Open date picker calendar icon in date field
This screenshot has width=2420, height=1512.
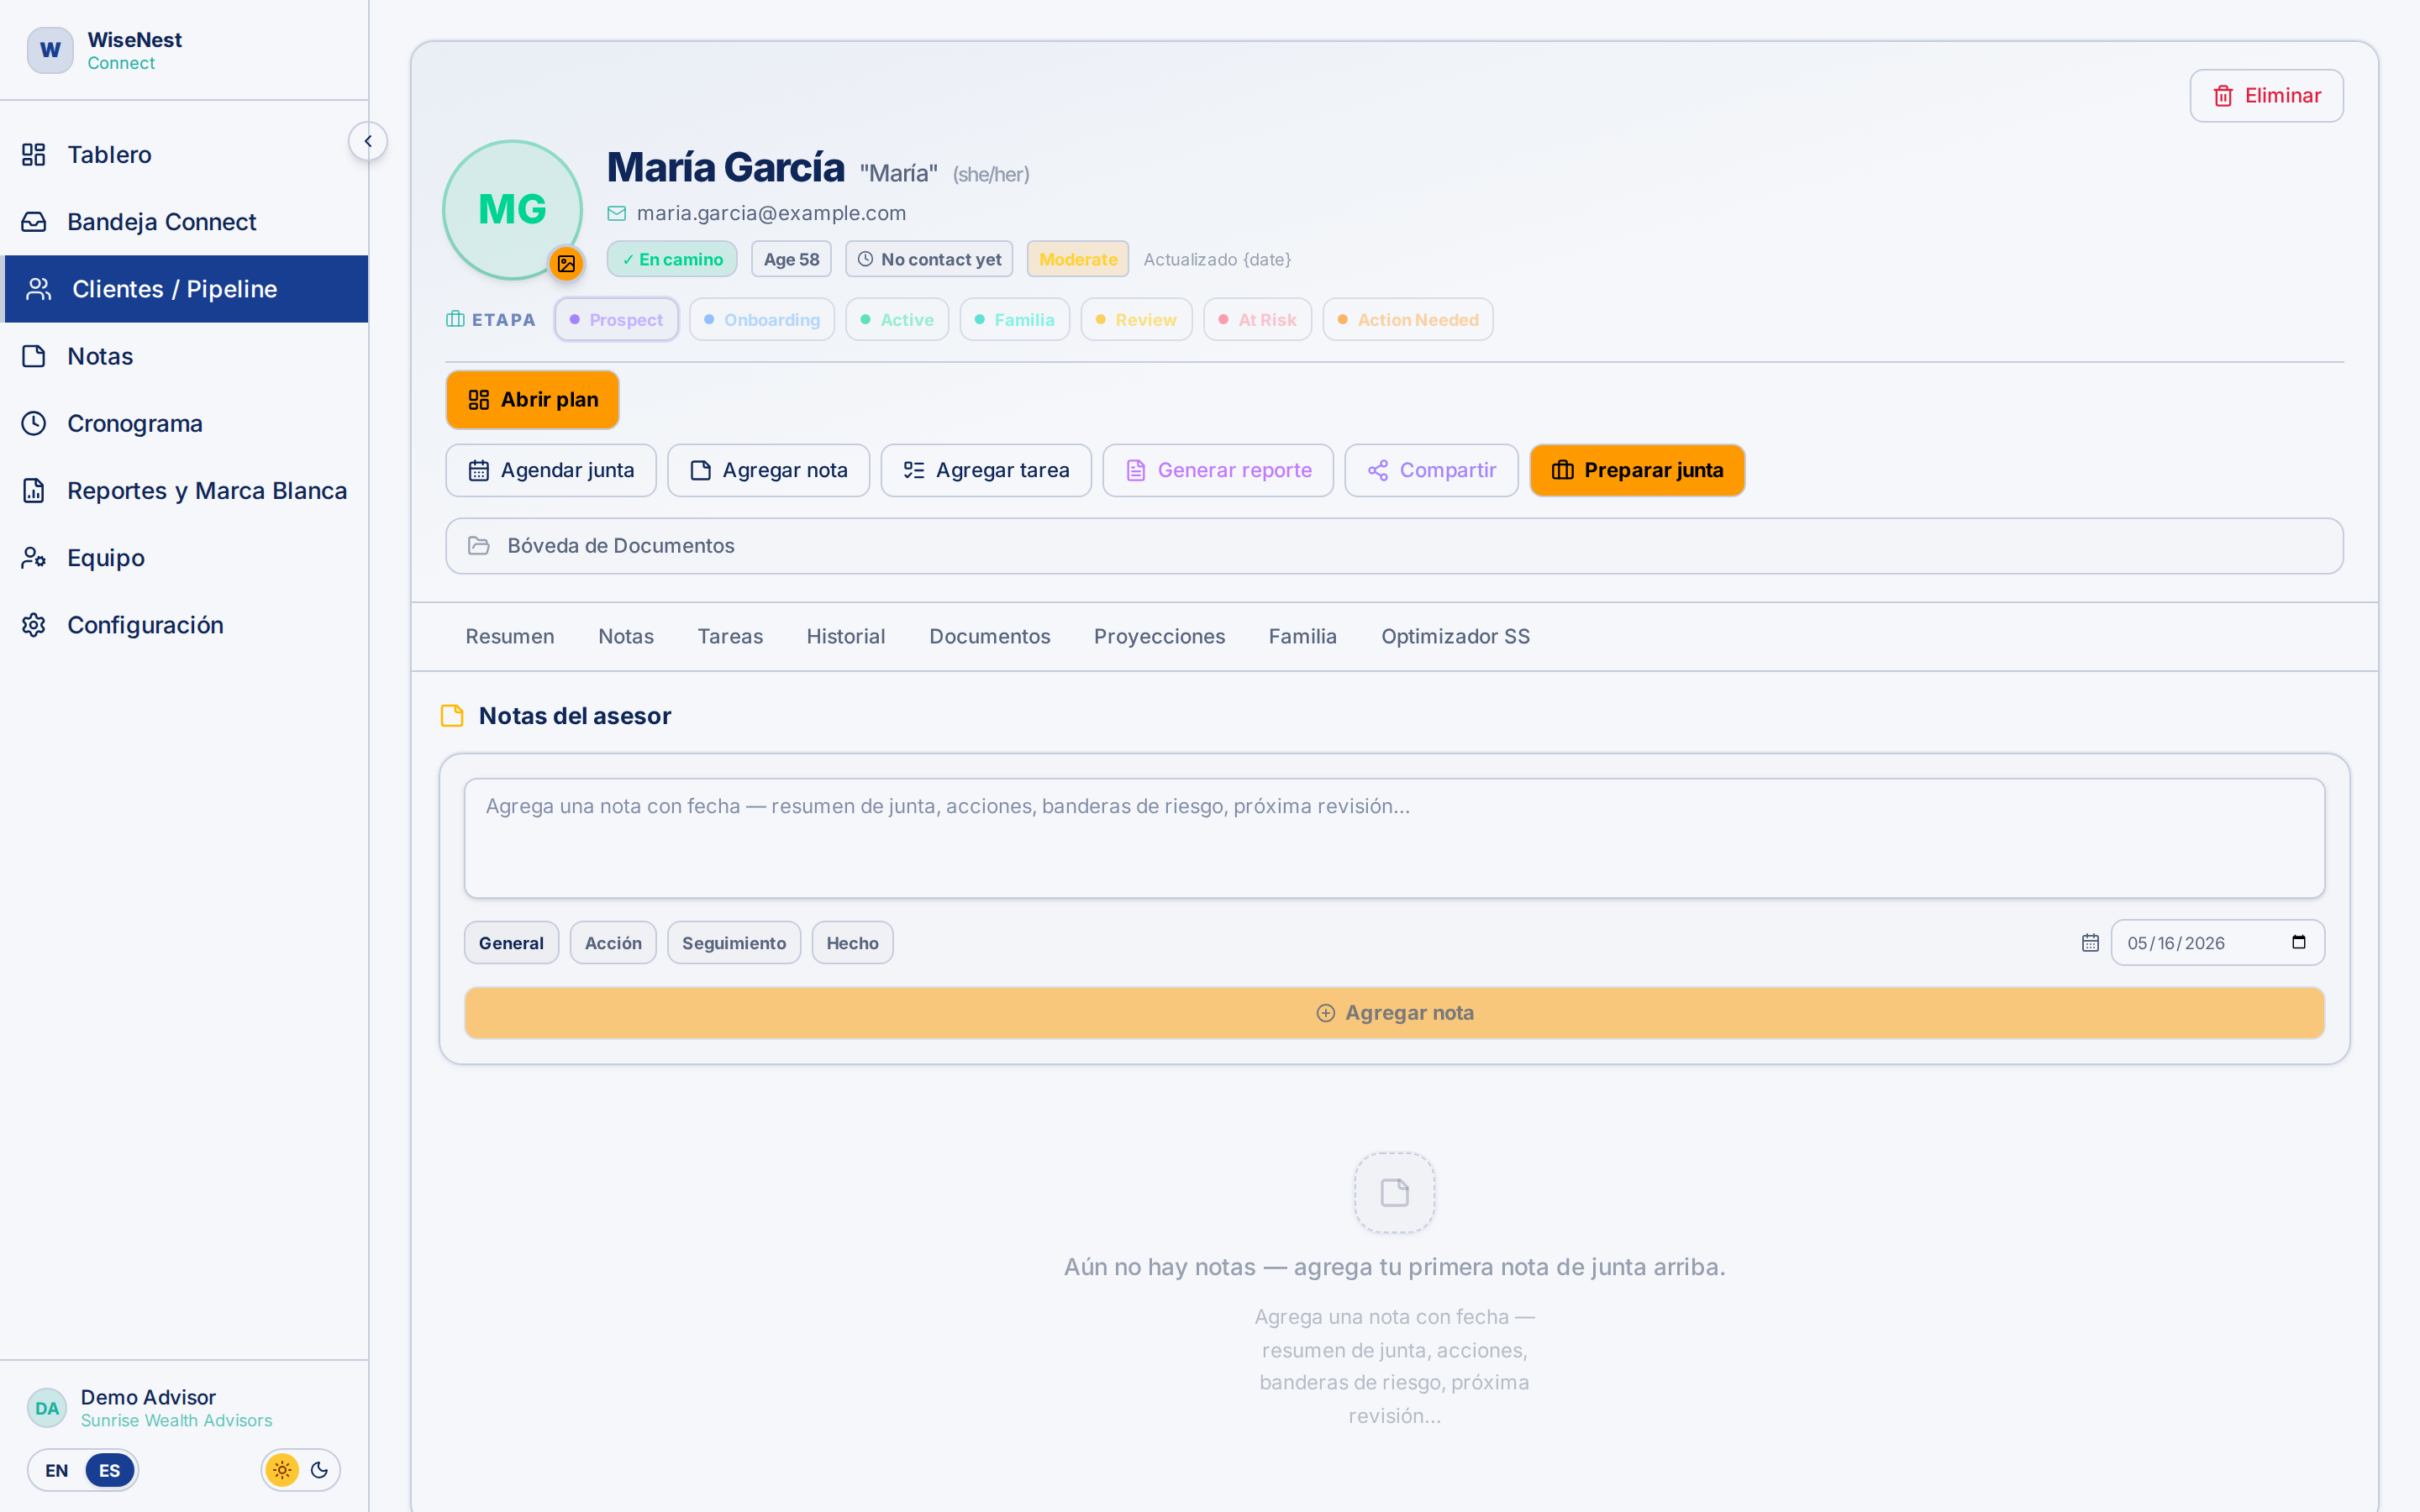2298,942
